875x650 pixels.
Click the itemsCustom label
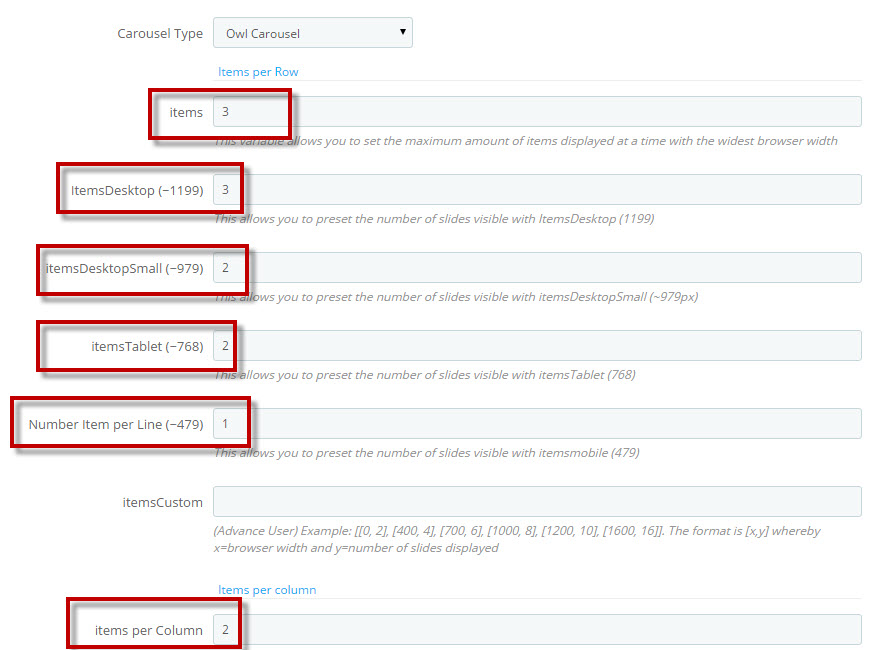tap(162, 502)
